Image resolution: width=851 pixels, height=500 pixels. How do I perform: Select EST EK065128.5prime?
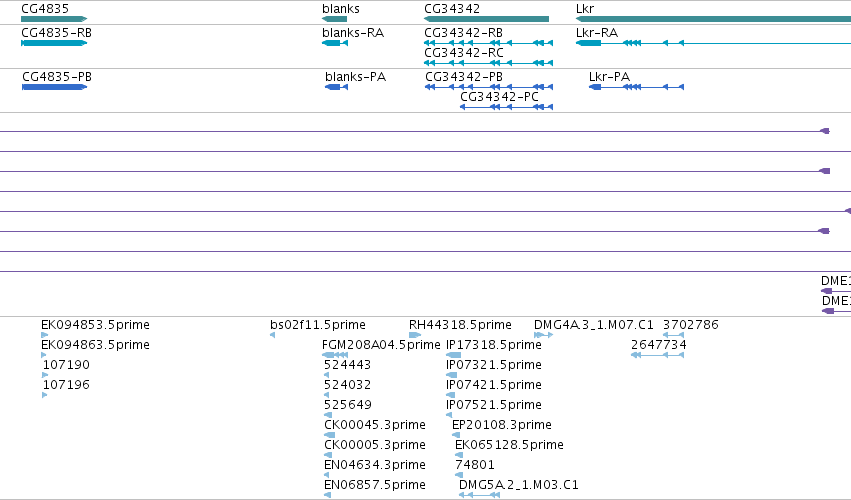click(x=510, y=445)
